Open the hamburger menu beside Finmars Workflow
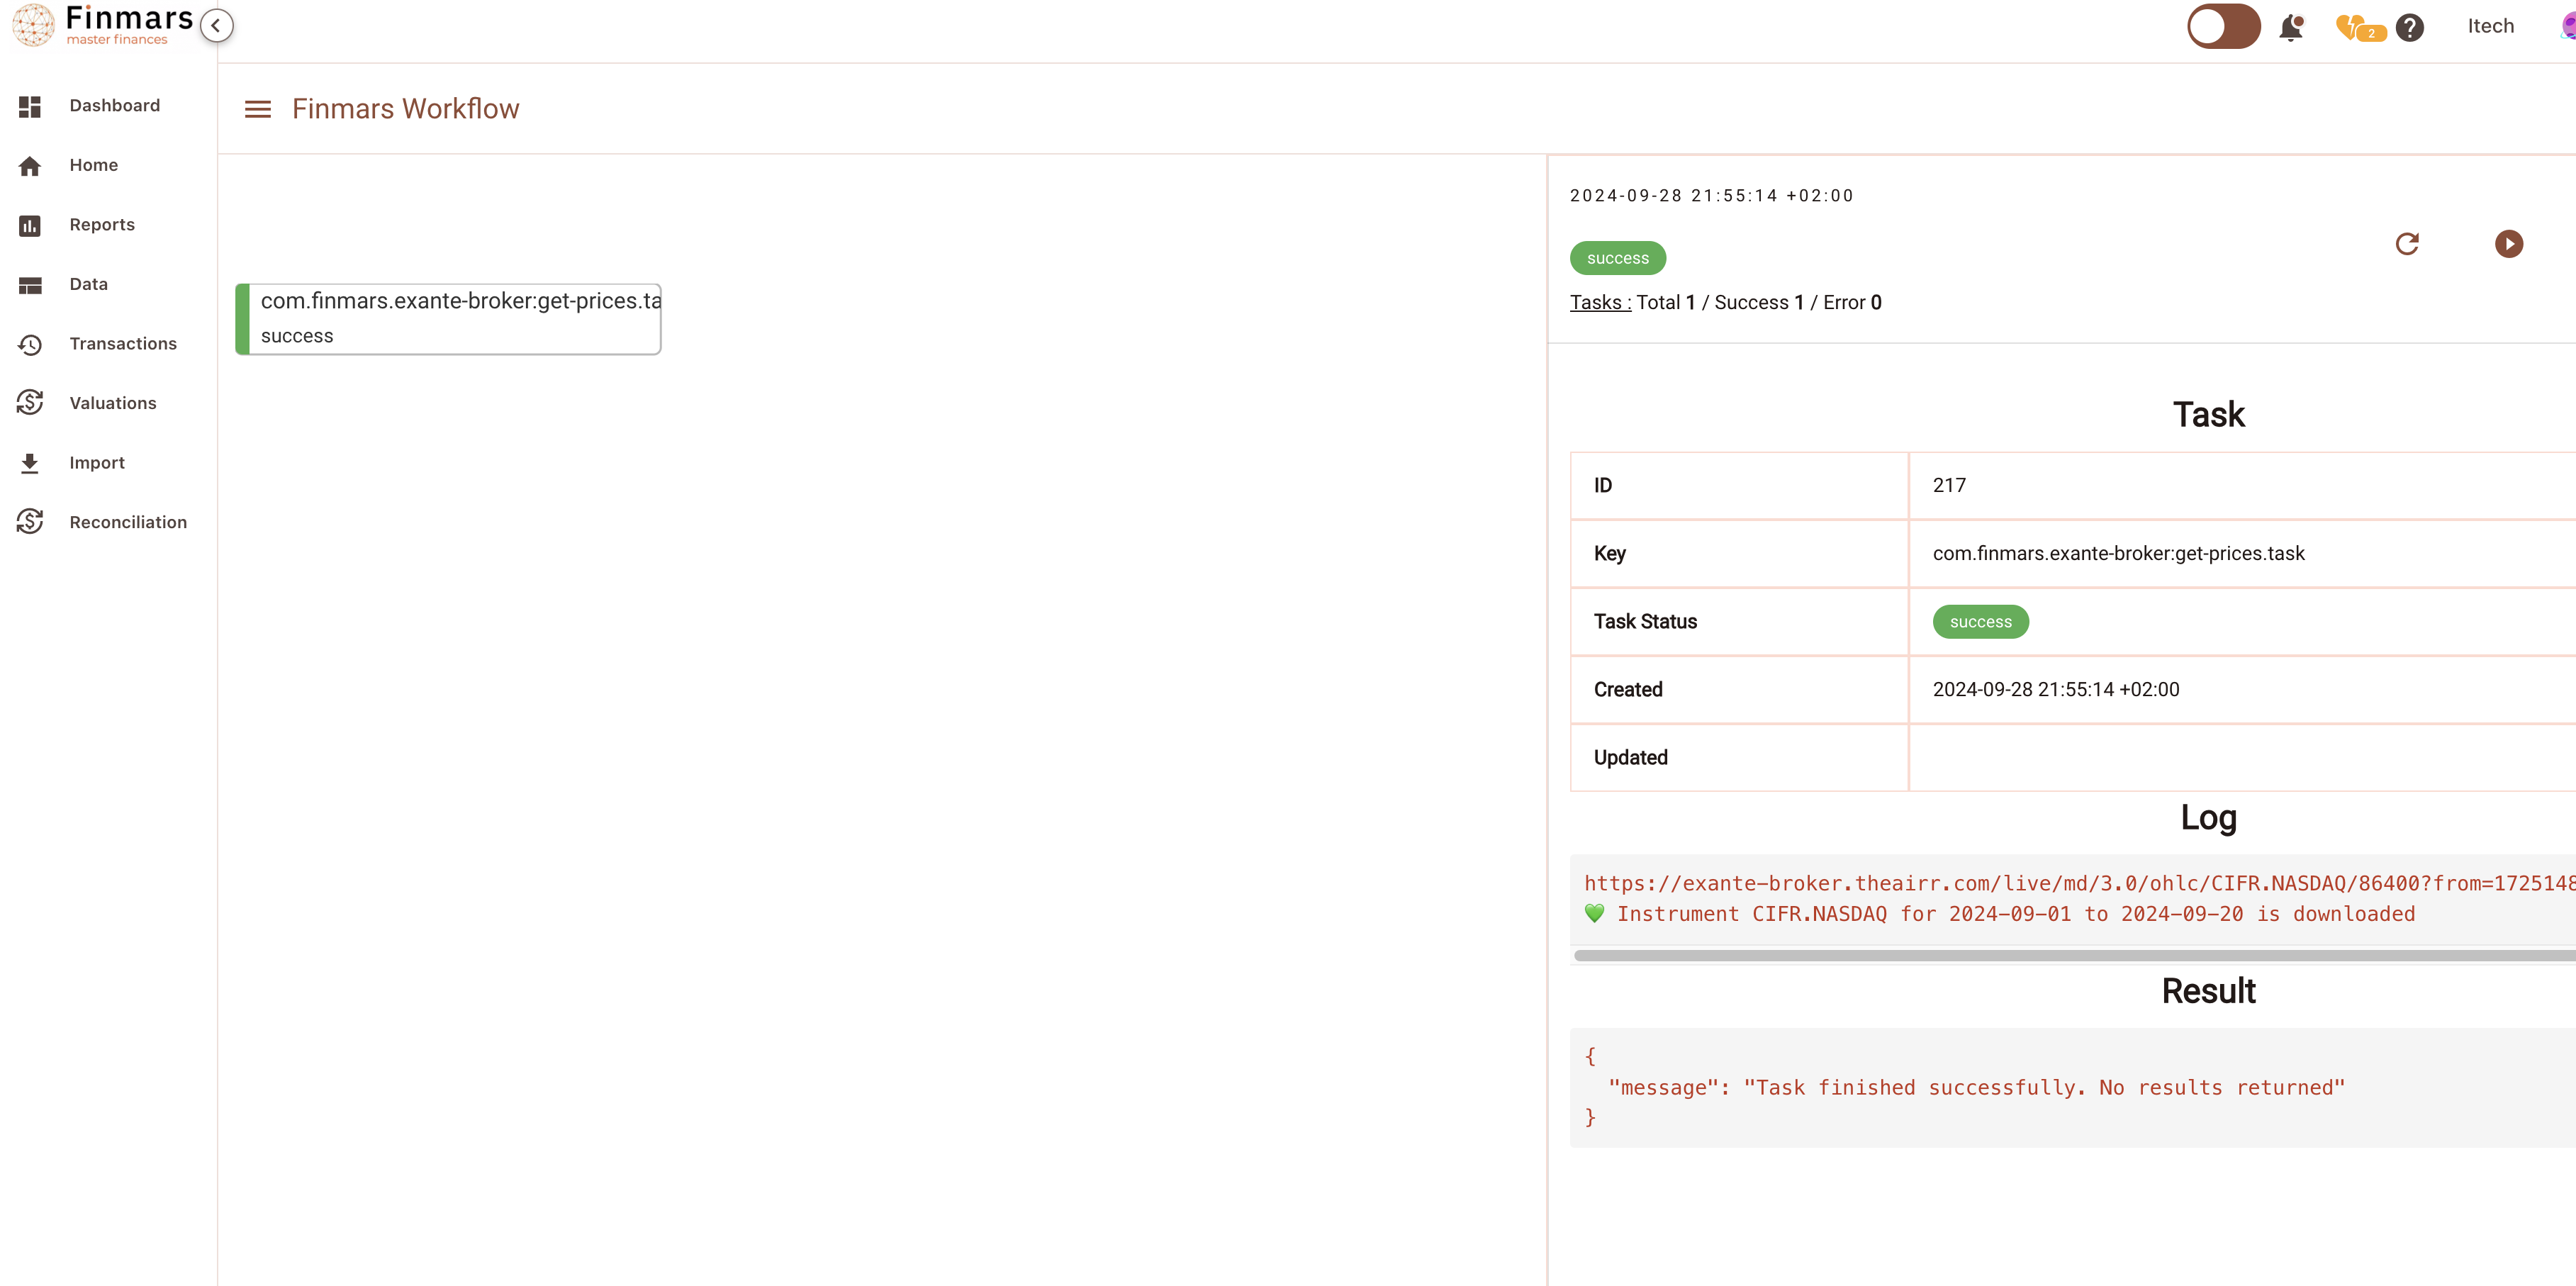Screen dimensions: 2576x1286 (x=258, y=109)
